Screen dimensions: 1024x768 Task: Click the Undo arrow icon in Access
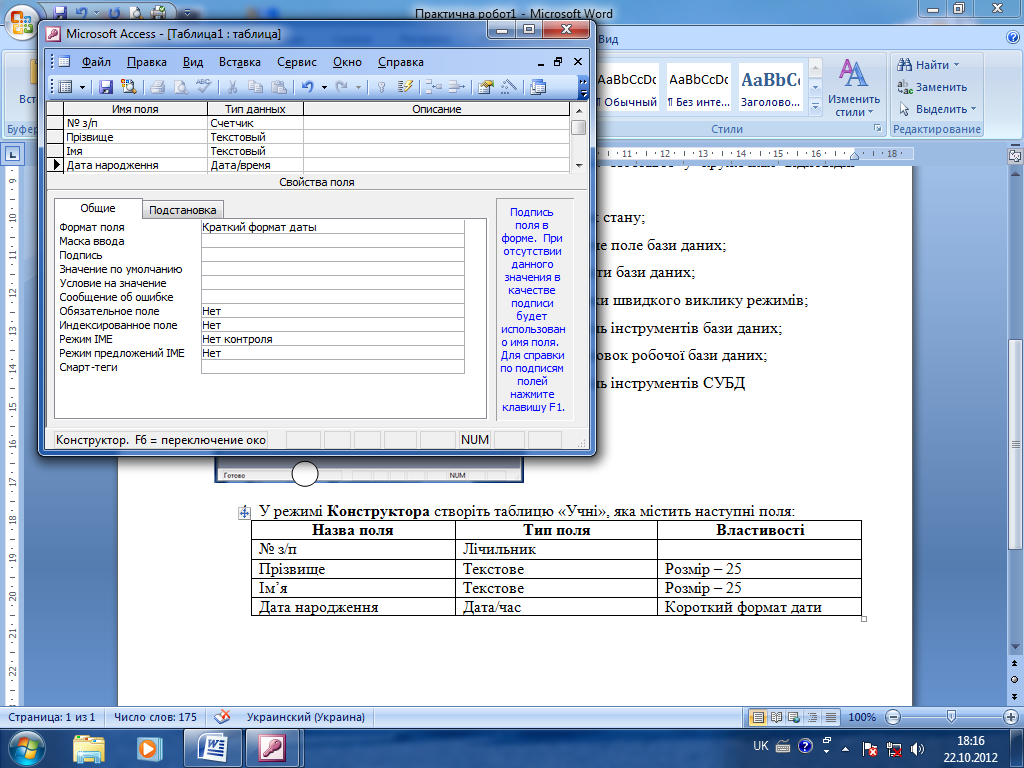click(308, 87)
